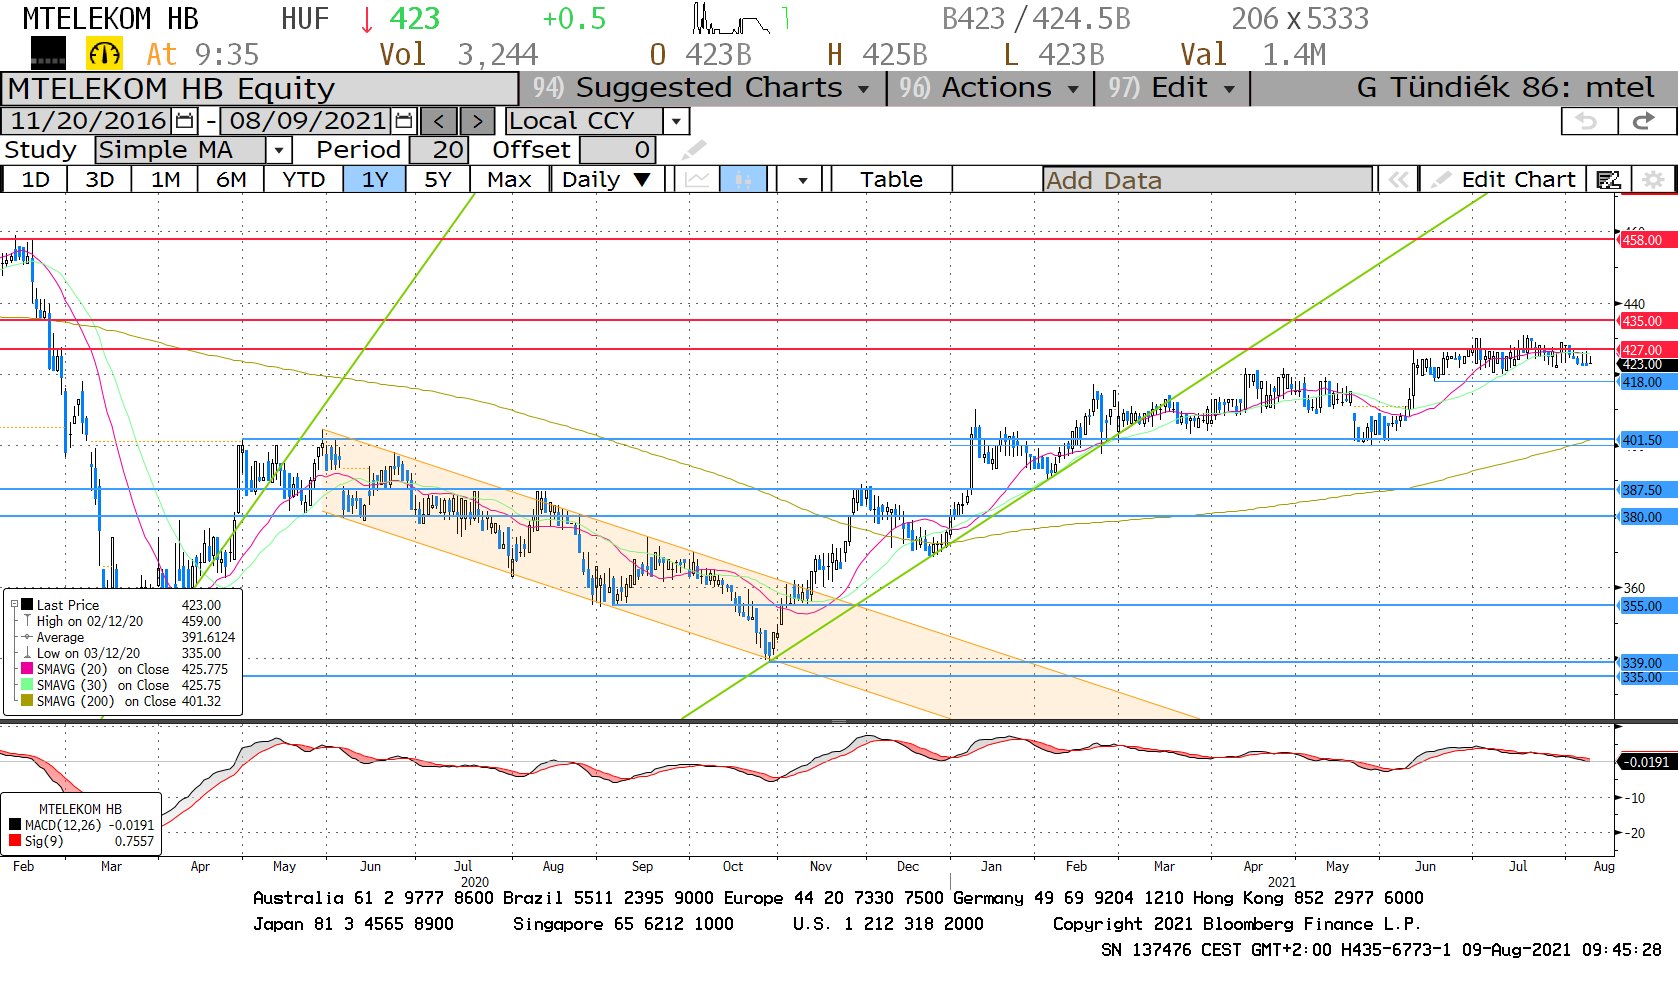Click the red Sig(9) legend swatch

point(16,841)
